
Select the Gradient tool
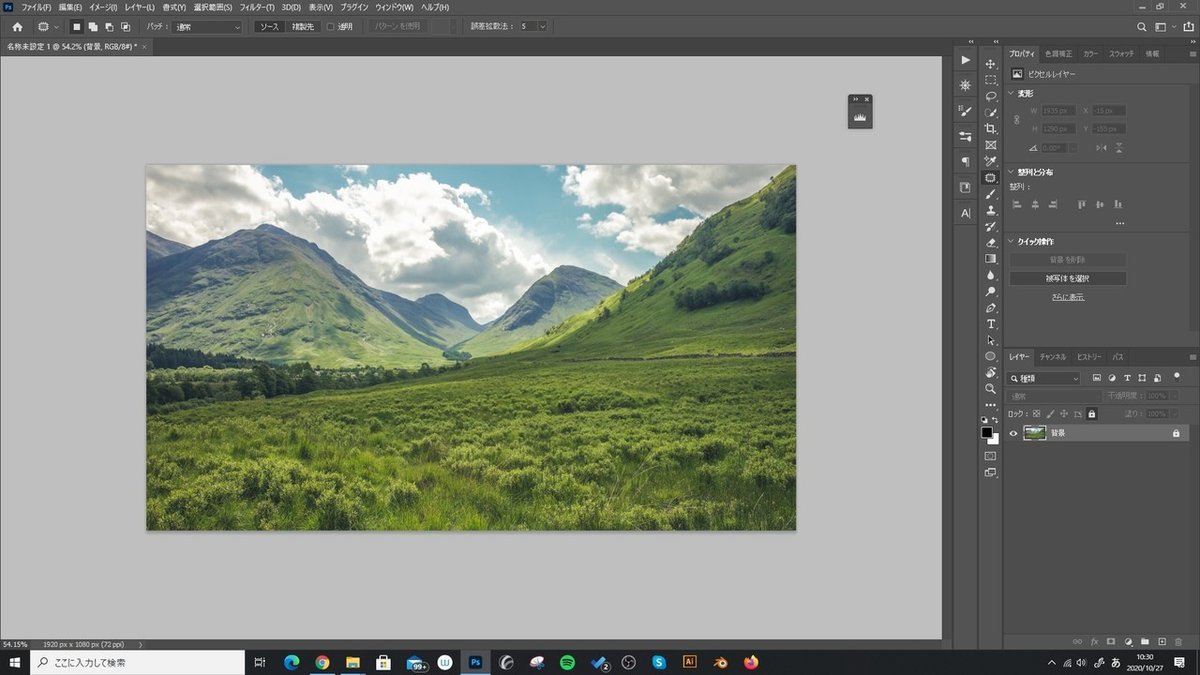pyautogui.click(x=991, y=258)
